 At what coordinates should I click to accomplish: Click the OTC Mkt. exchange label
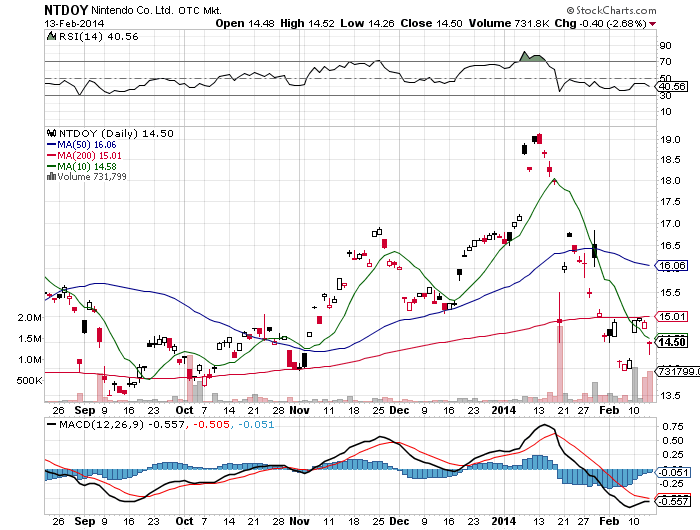(200, 10)
